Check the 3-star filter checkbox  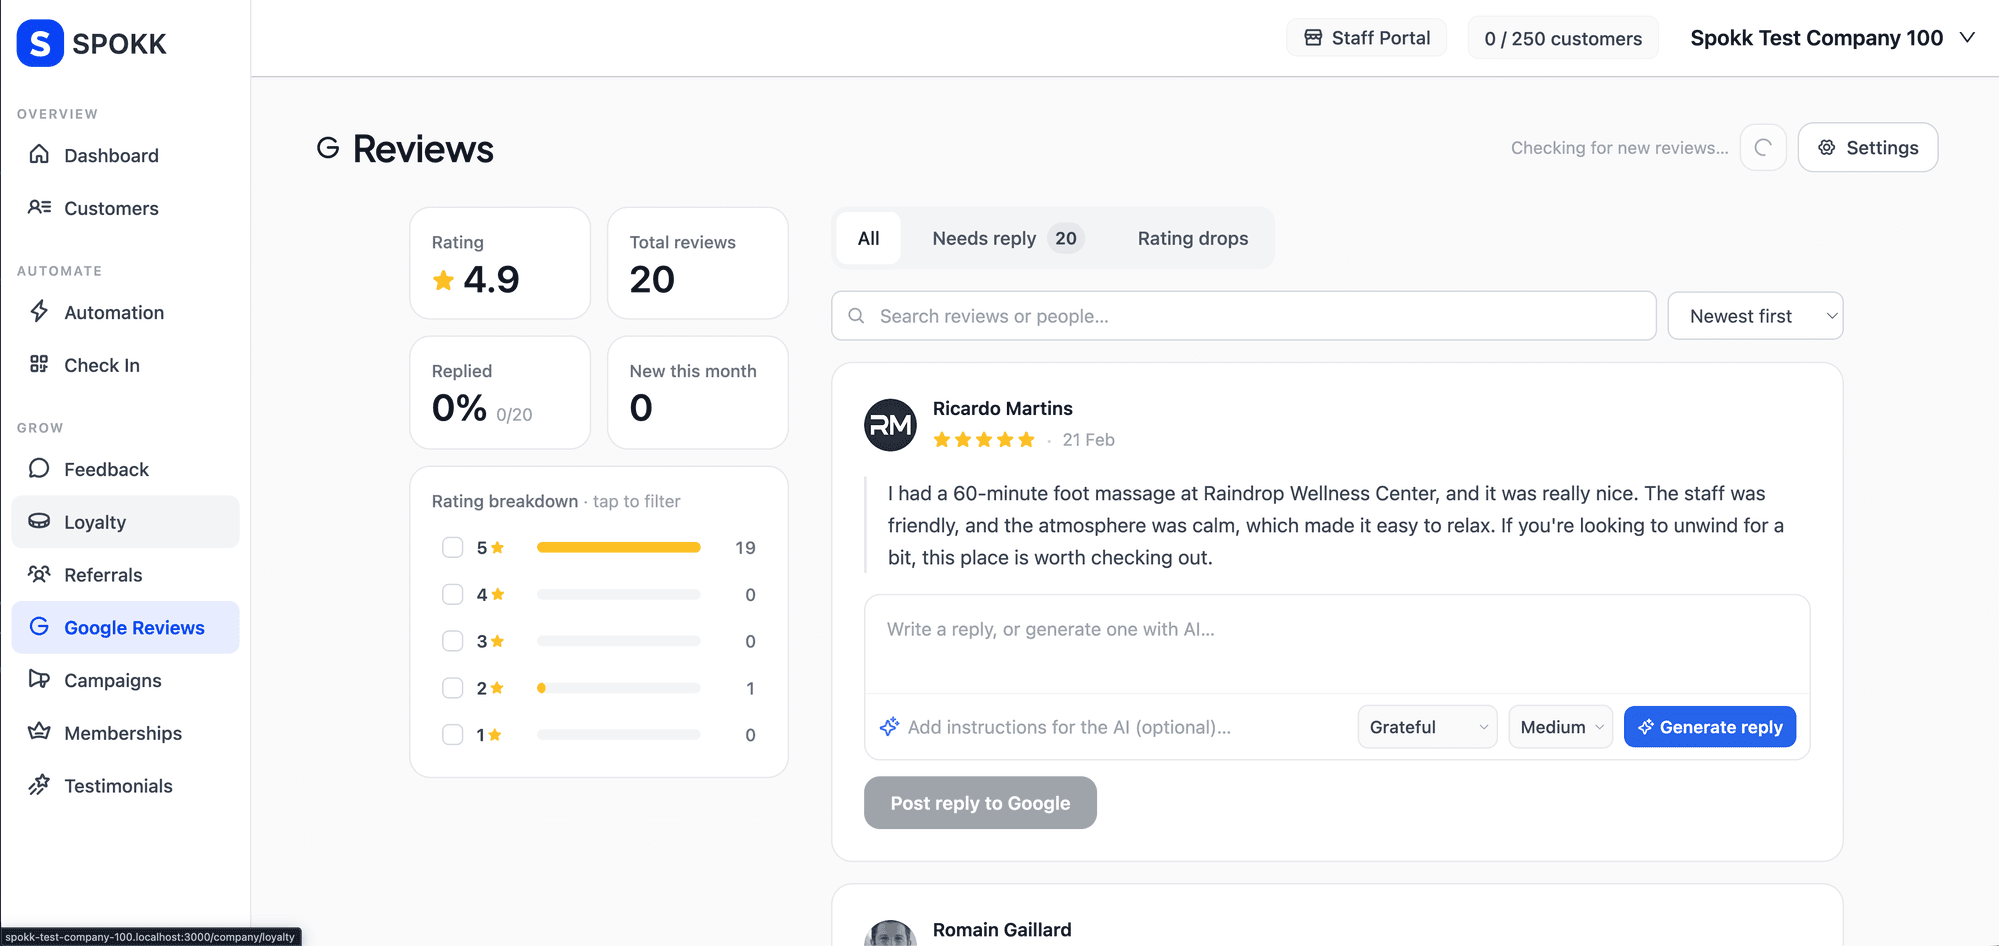click(x=453, y=641)
